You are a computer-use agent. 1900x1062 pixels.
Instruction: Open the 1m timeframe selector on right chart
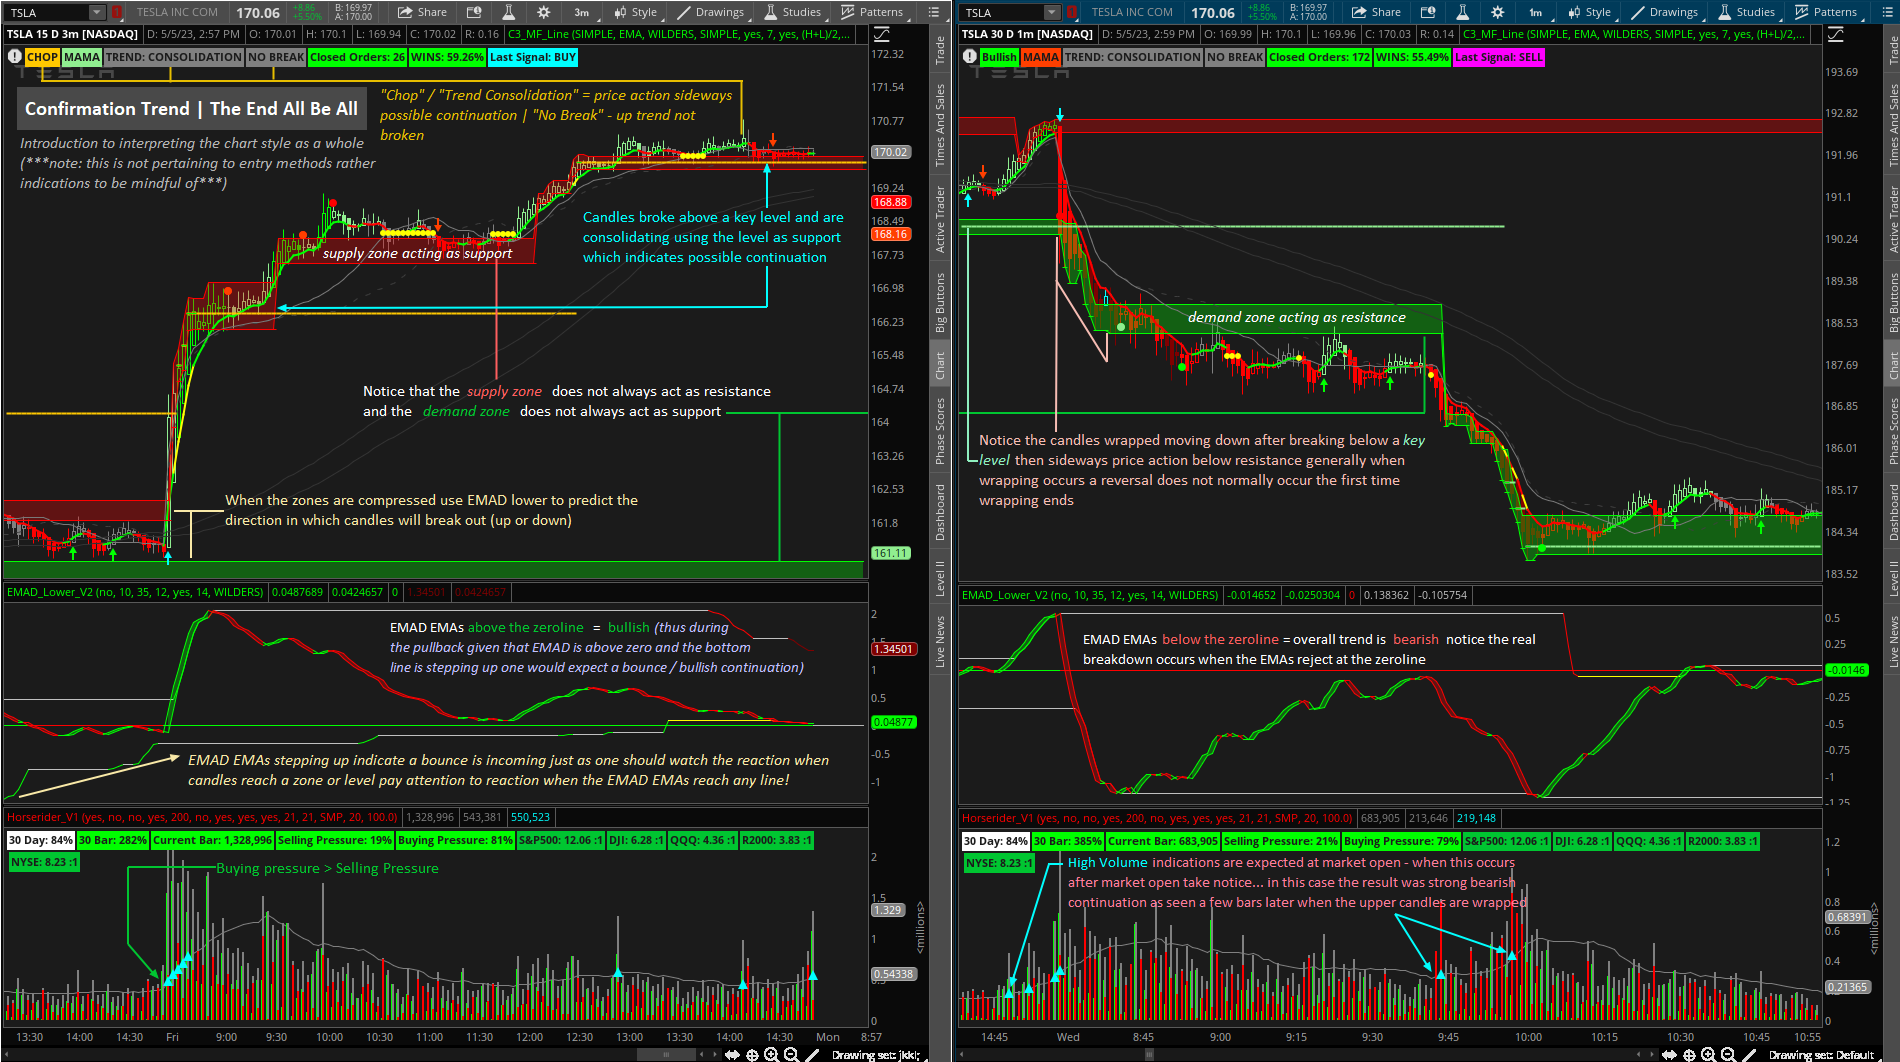pyautogui.click(x=1535, y=12)
